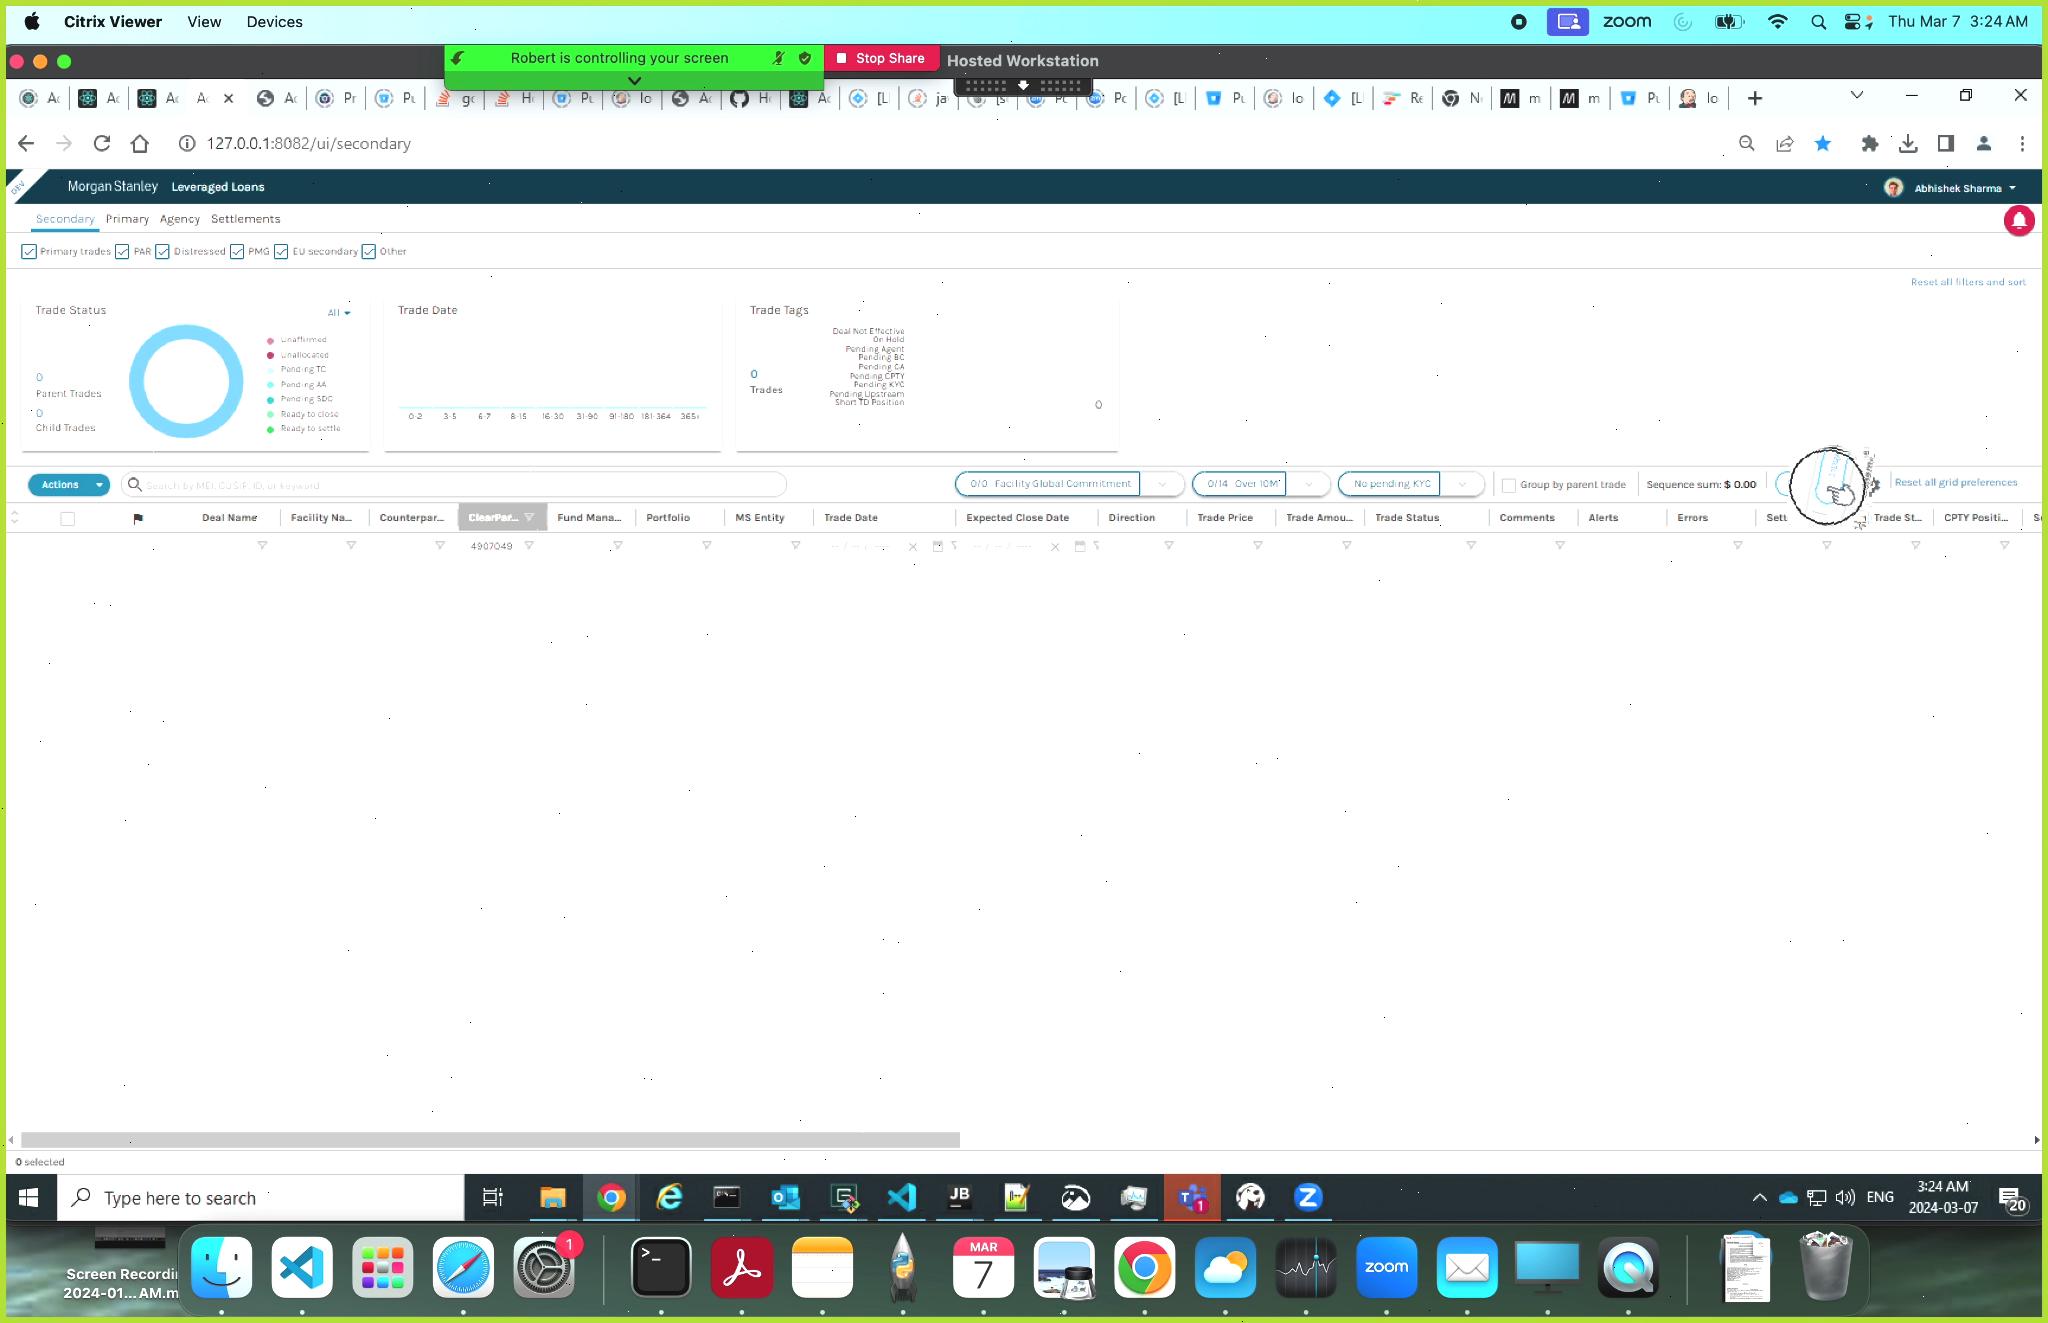Tick the select-all rows header checkbox

coord(68,518)
